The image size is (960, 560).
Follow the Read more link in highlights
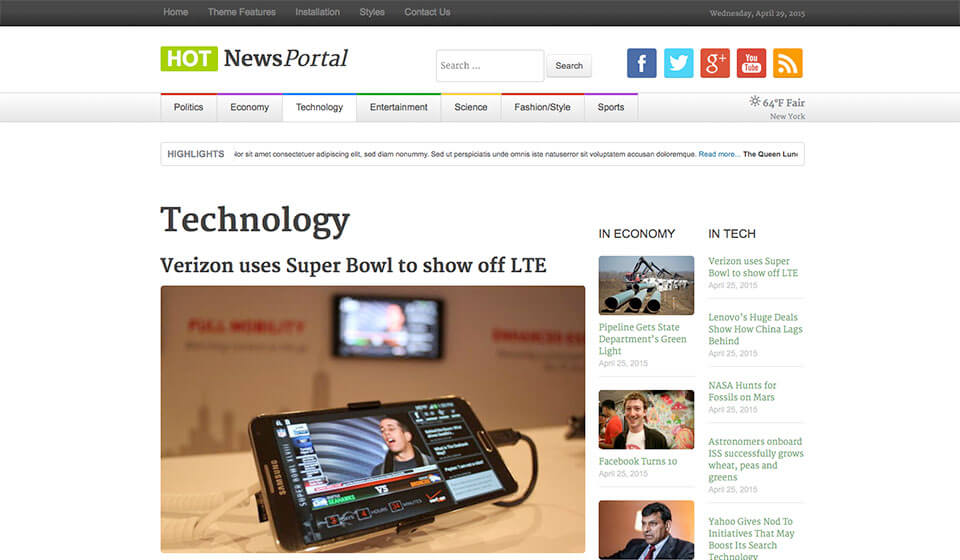(x=719, y=154)
